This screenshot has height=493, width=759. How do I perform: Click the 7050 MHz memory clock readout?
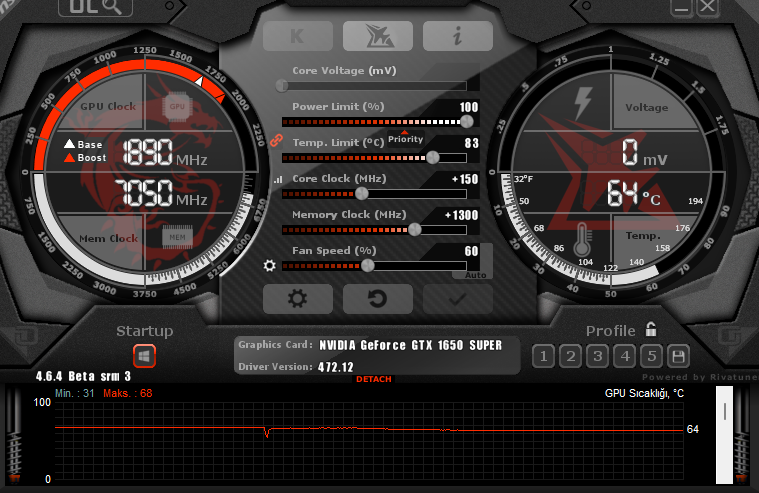[x=161, y=193]
